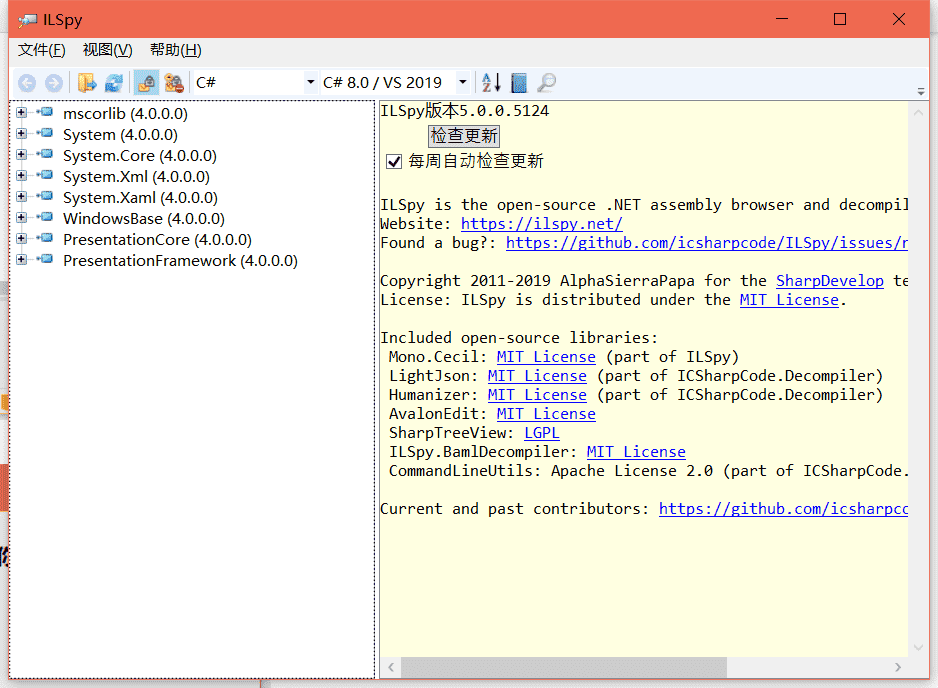
Task: Expand the System (4.0.0.0) node
Action: 22,133
